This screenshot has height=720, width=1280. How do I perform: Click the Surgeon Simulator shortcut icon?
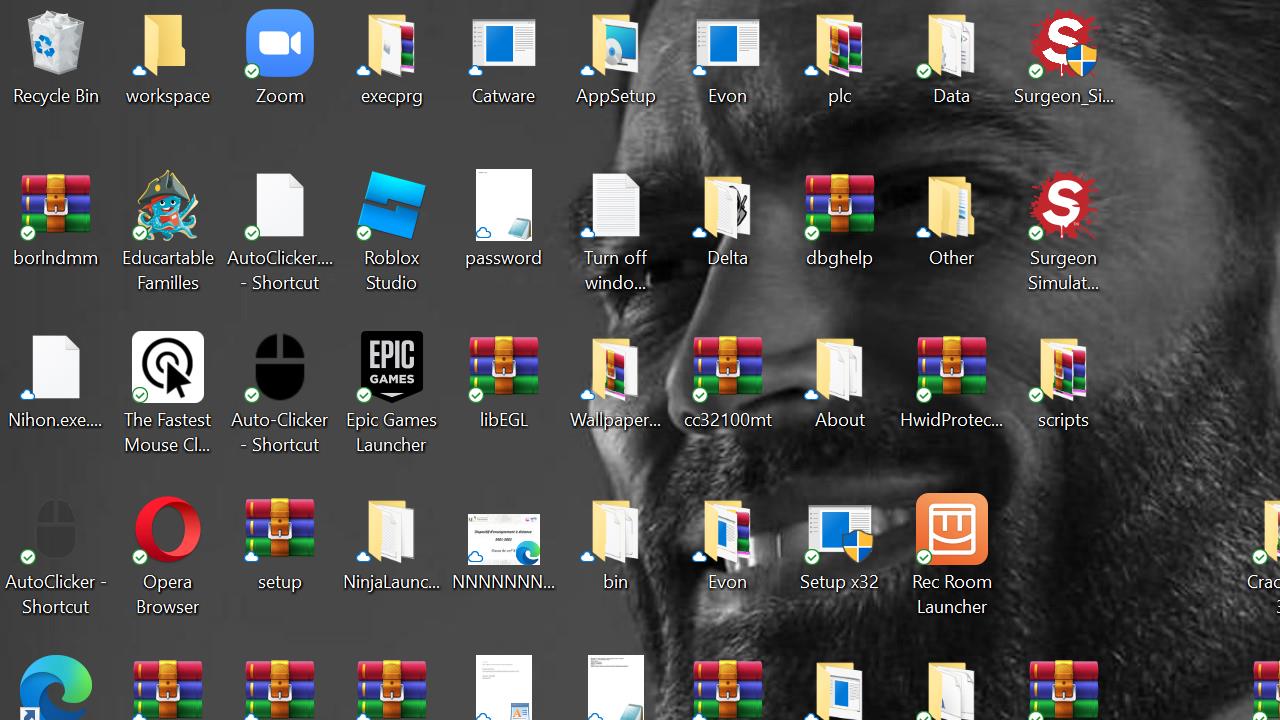pyautogui.click(x=1063, y=207)
